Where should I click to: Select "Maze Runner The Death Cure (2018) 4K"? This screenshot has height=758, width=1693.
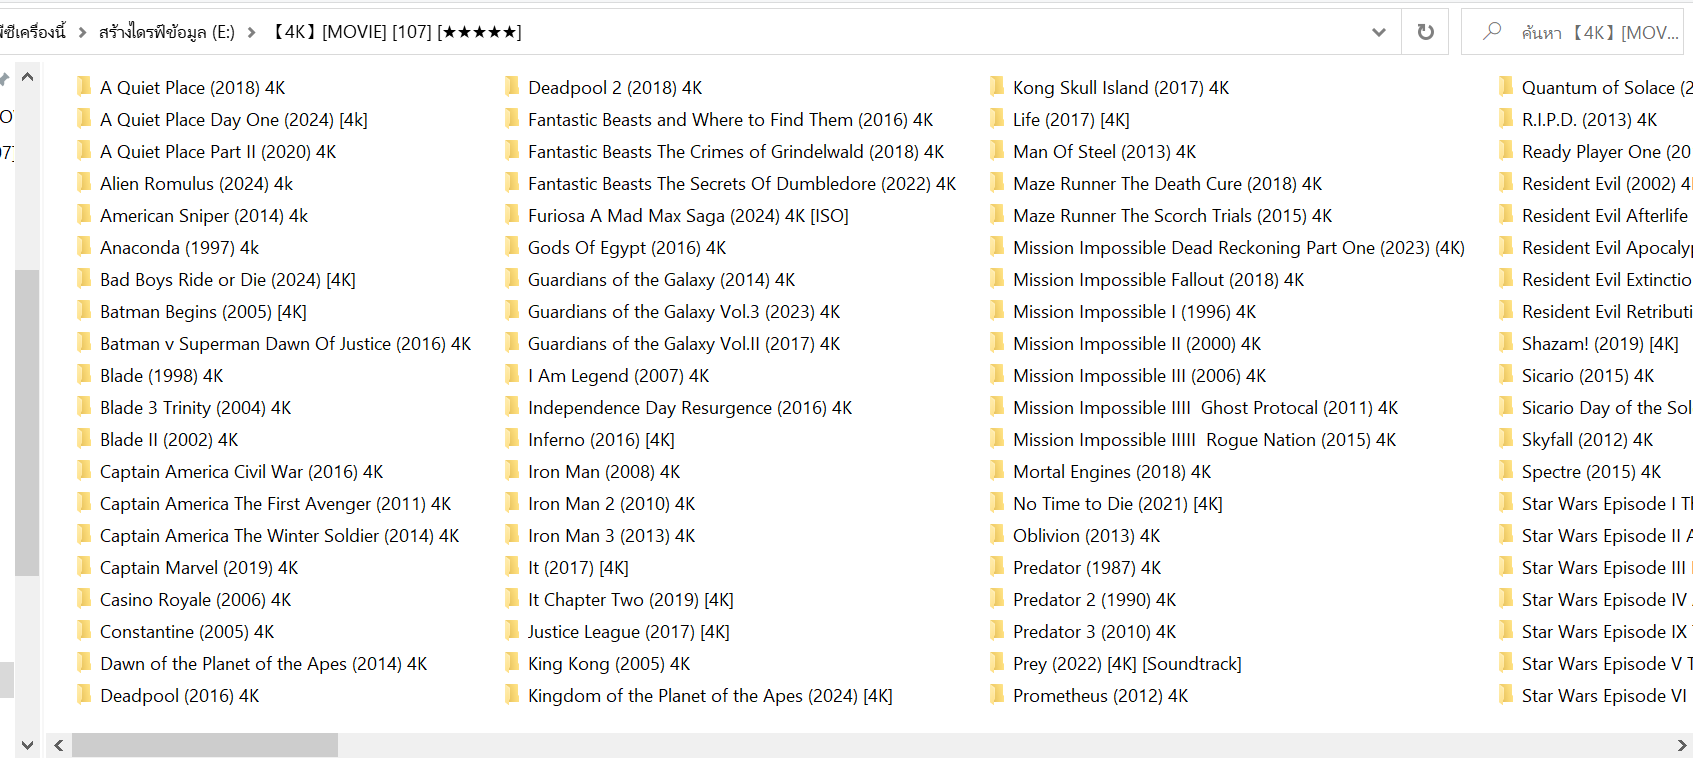[x=1168, y=184]
